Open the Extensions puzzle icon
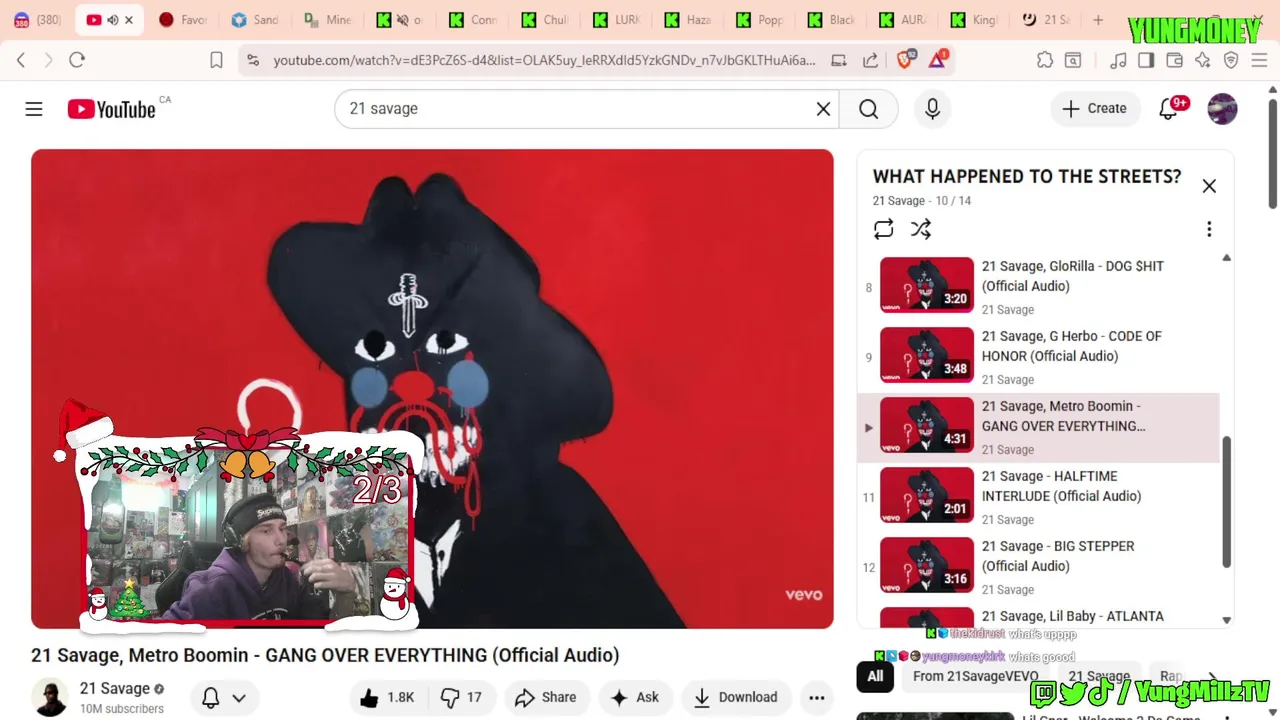Viewport: 1280px width, 720px height. pos(1045,60)
